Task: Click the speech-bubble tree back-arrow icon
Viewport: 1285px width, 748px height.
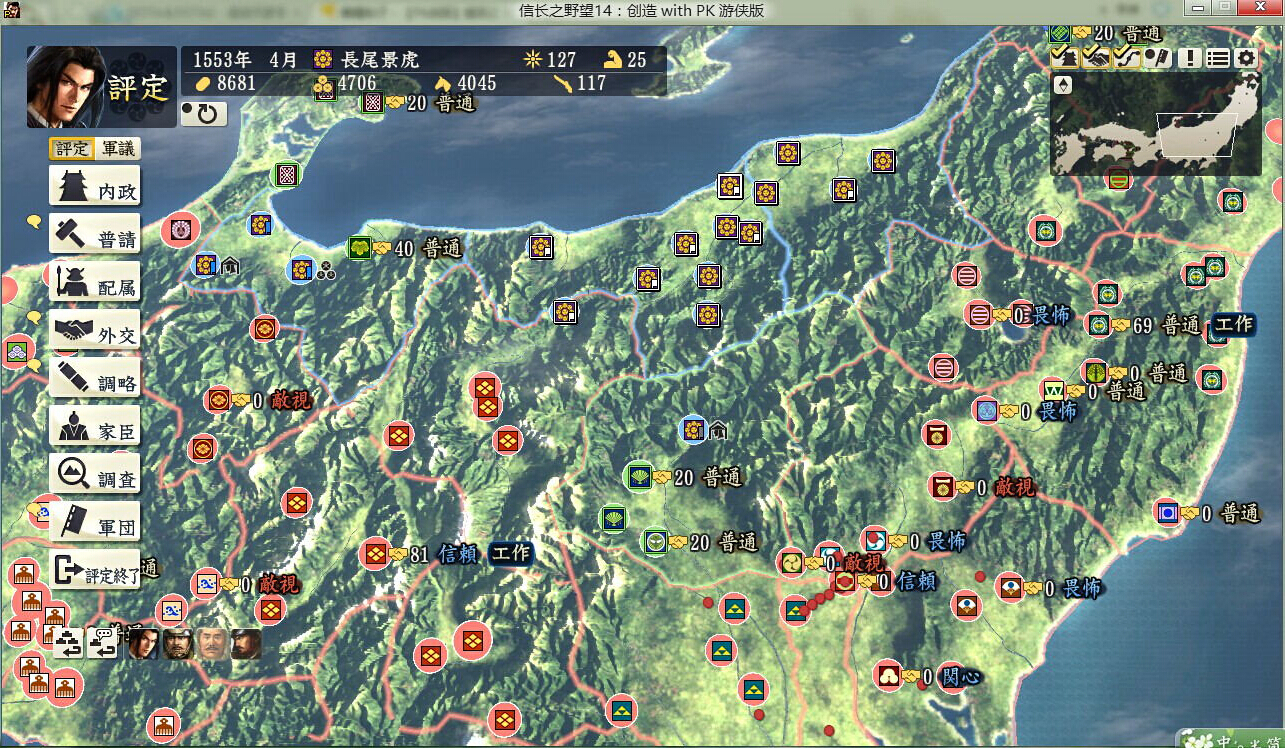Action: [x=102, y=643]
